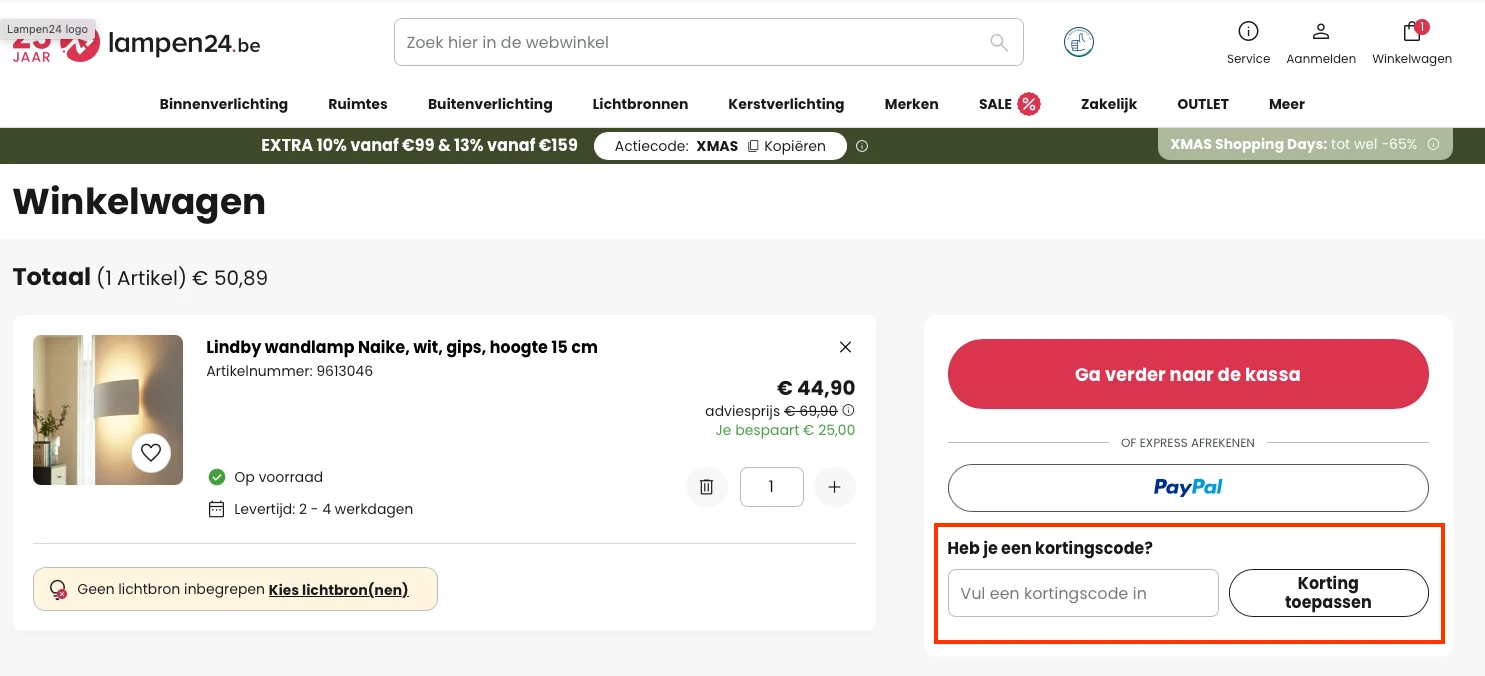Add the Naike wandlamp to favorites heart icon
The width and height of the screenshot is (1485, 676).
[x=151, y=452]
